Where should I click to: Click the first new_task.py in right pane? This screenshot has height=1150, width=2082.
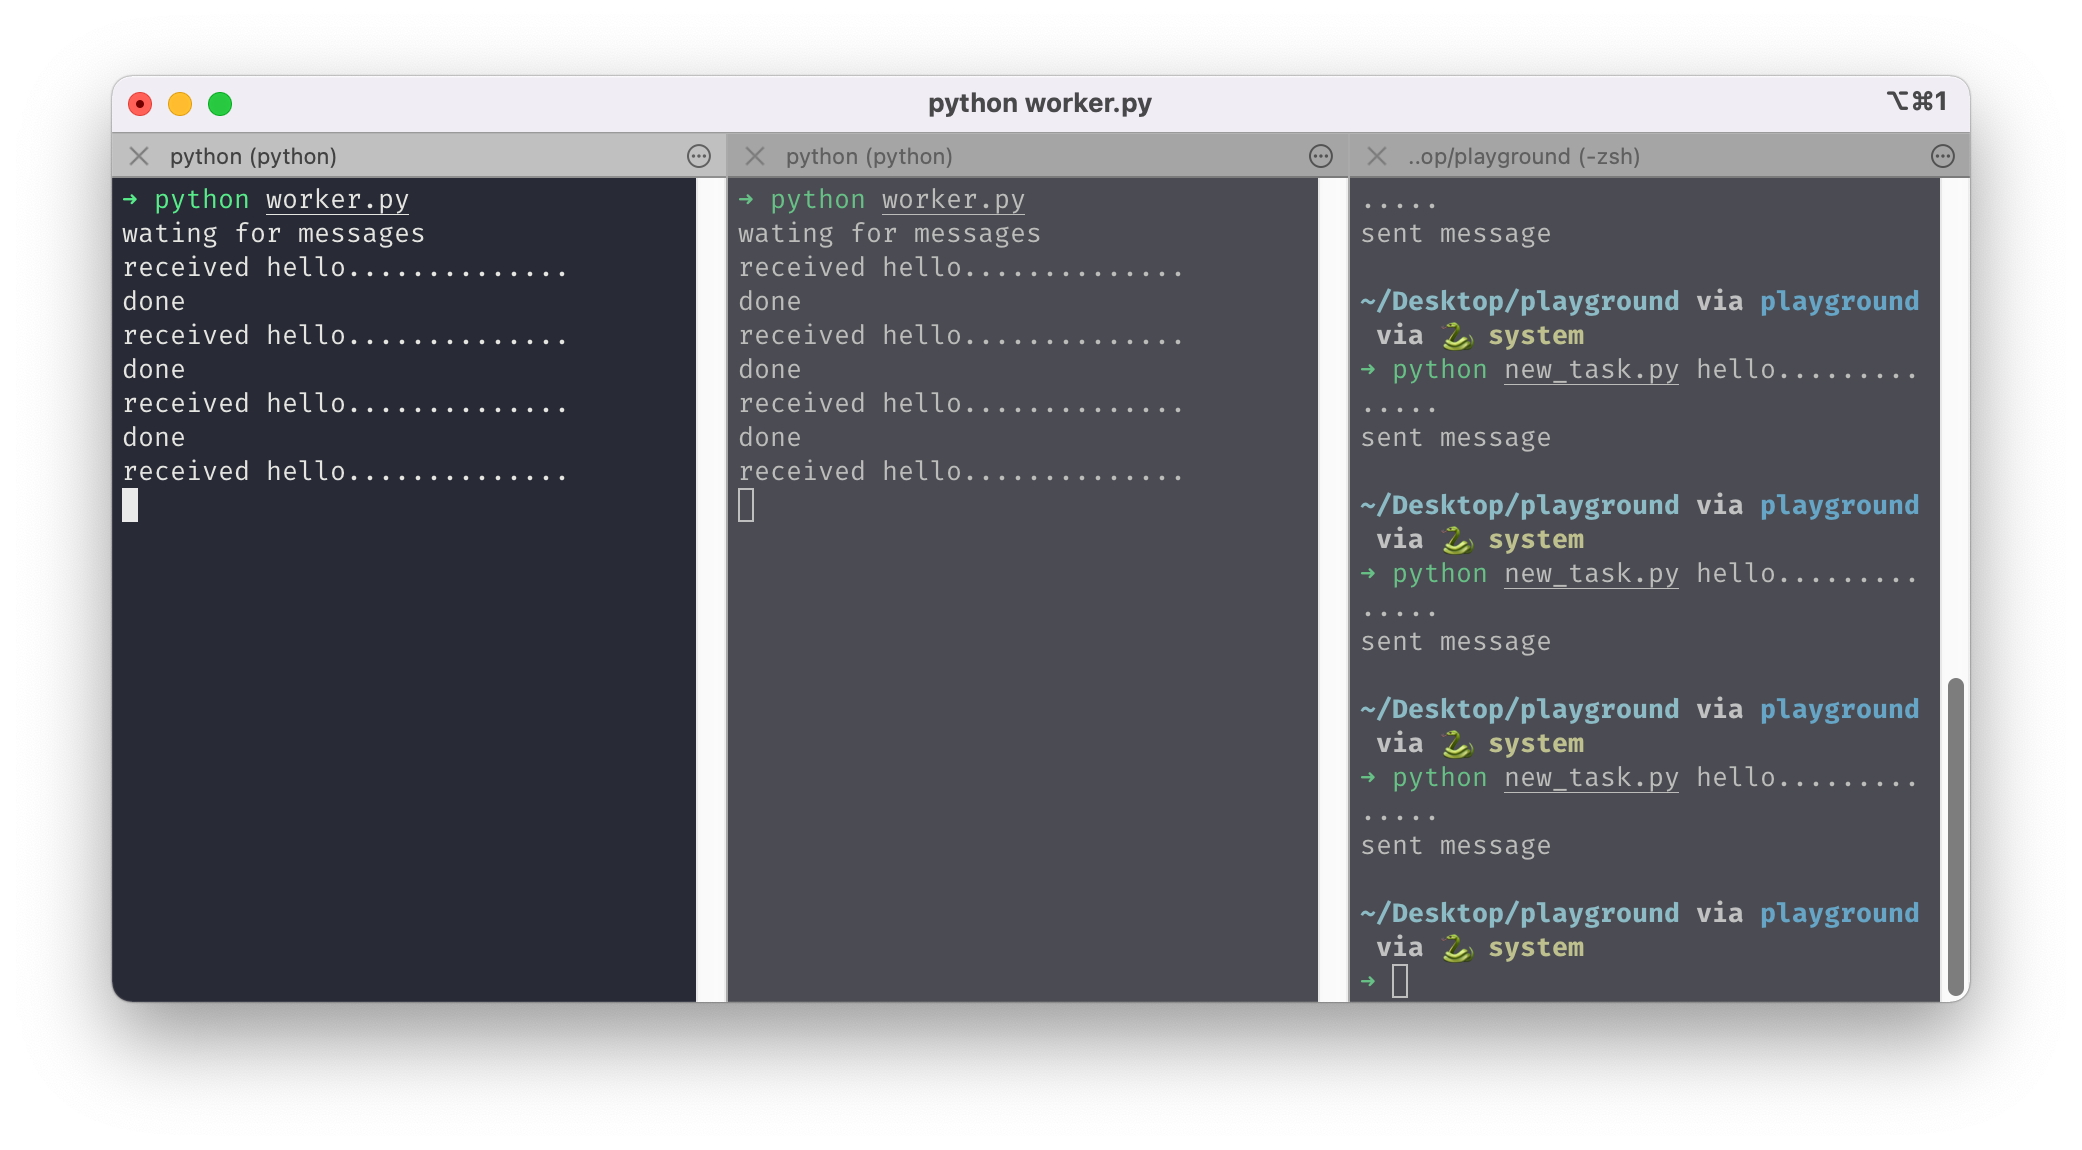[x=1591, y=370]
